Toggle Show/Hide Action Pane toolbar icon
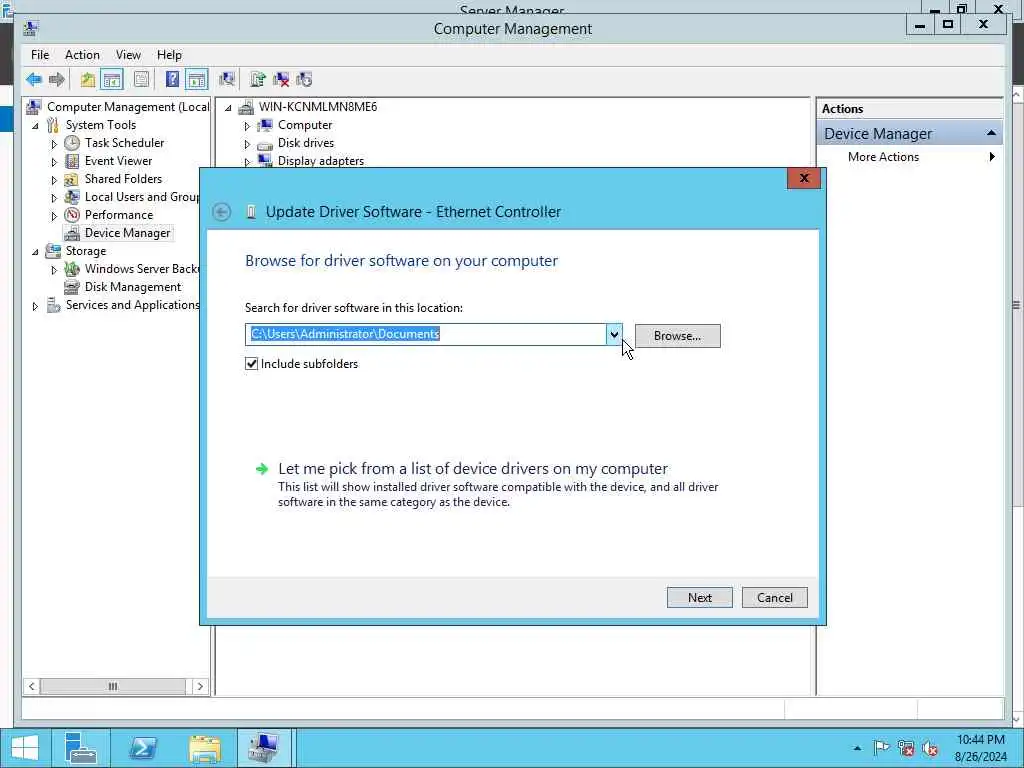The image size is (1024, 768). click(197, 80)
